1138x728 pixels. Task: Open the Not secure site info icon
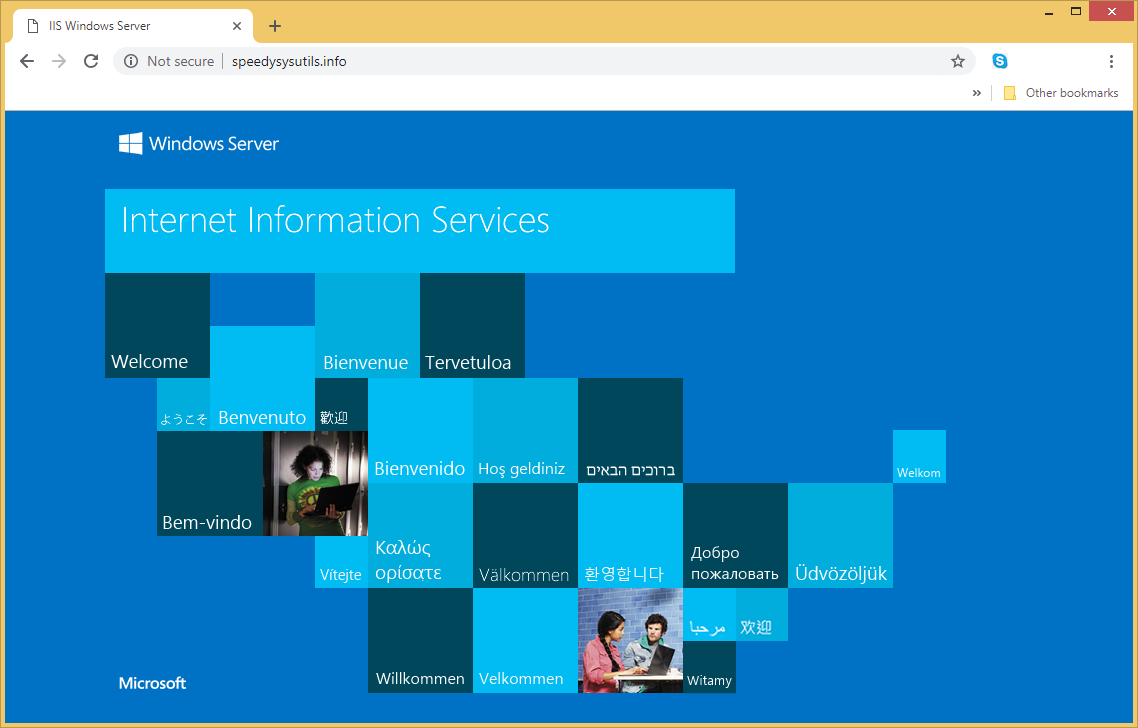point(131,61)
